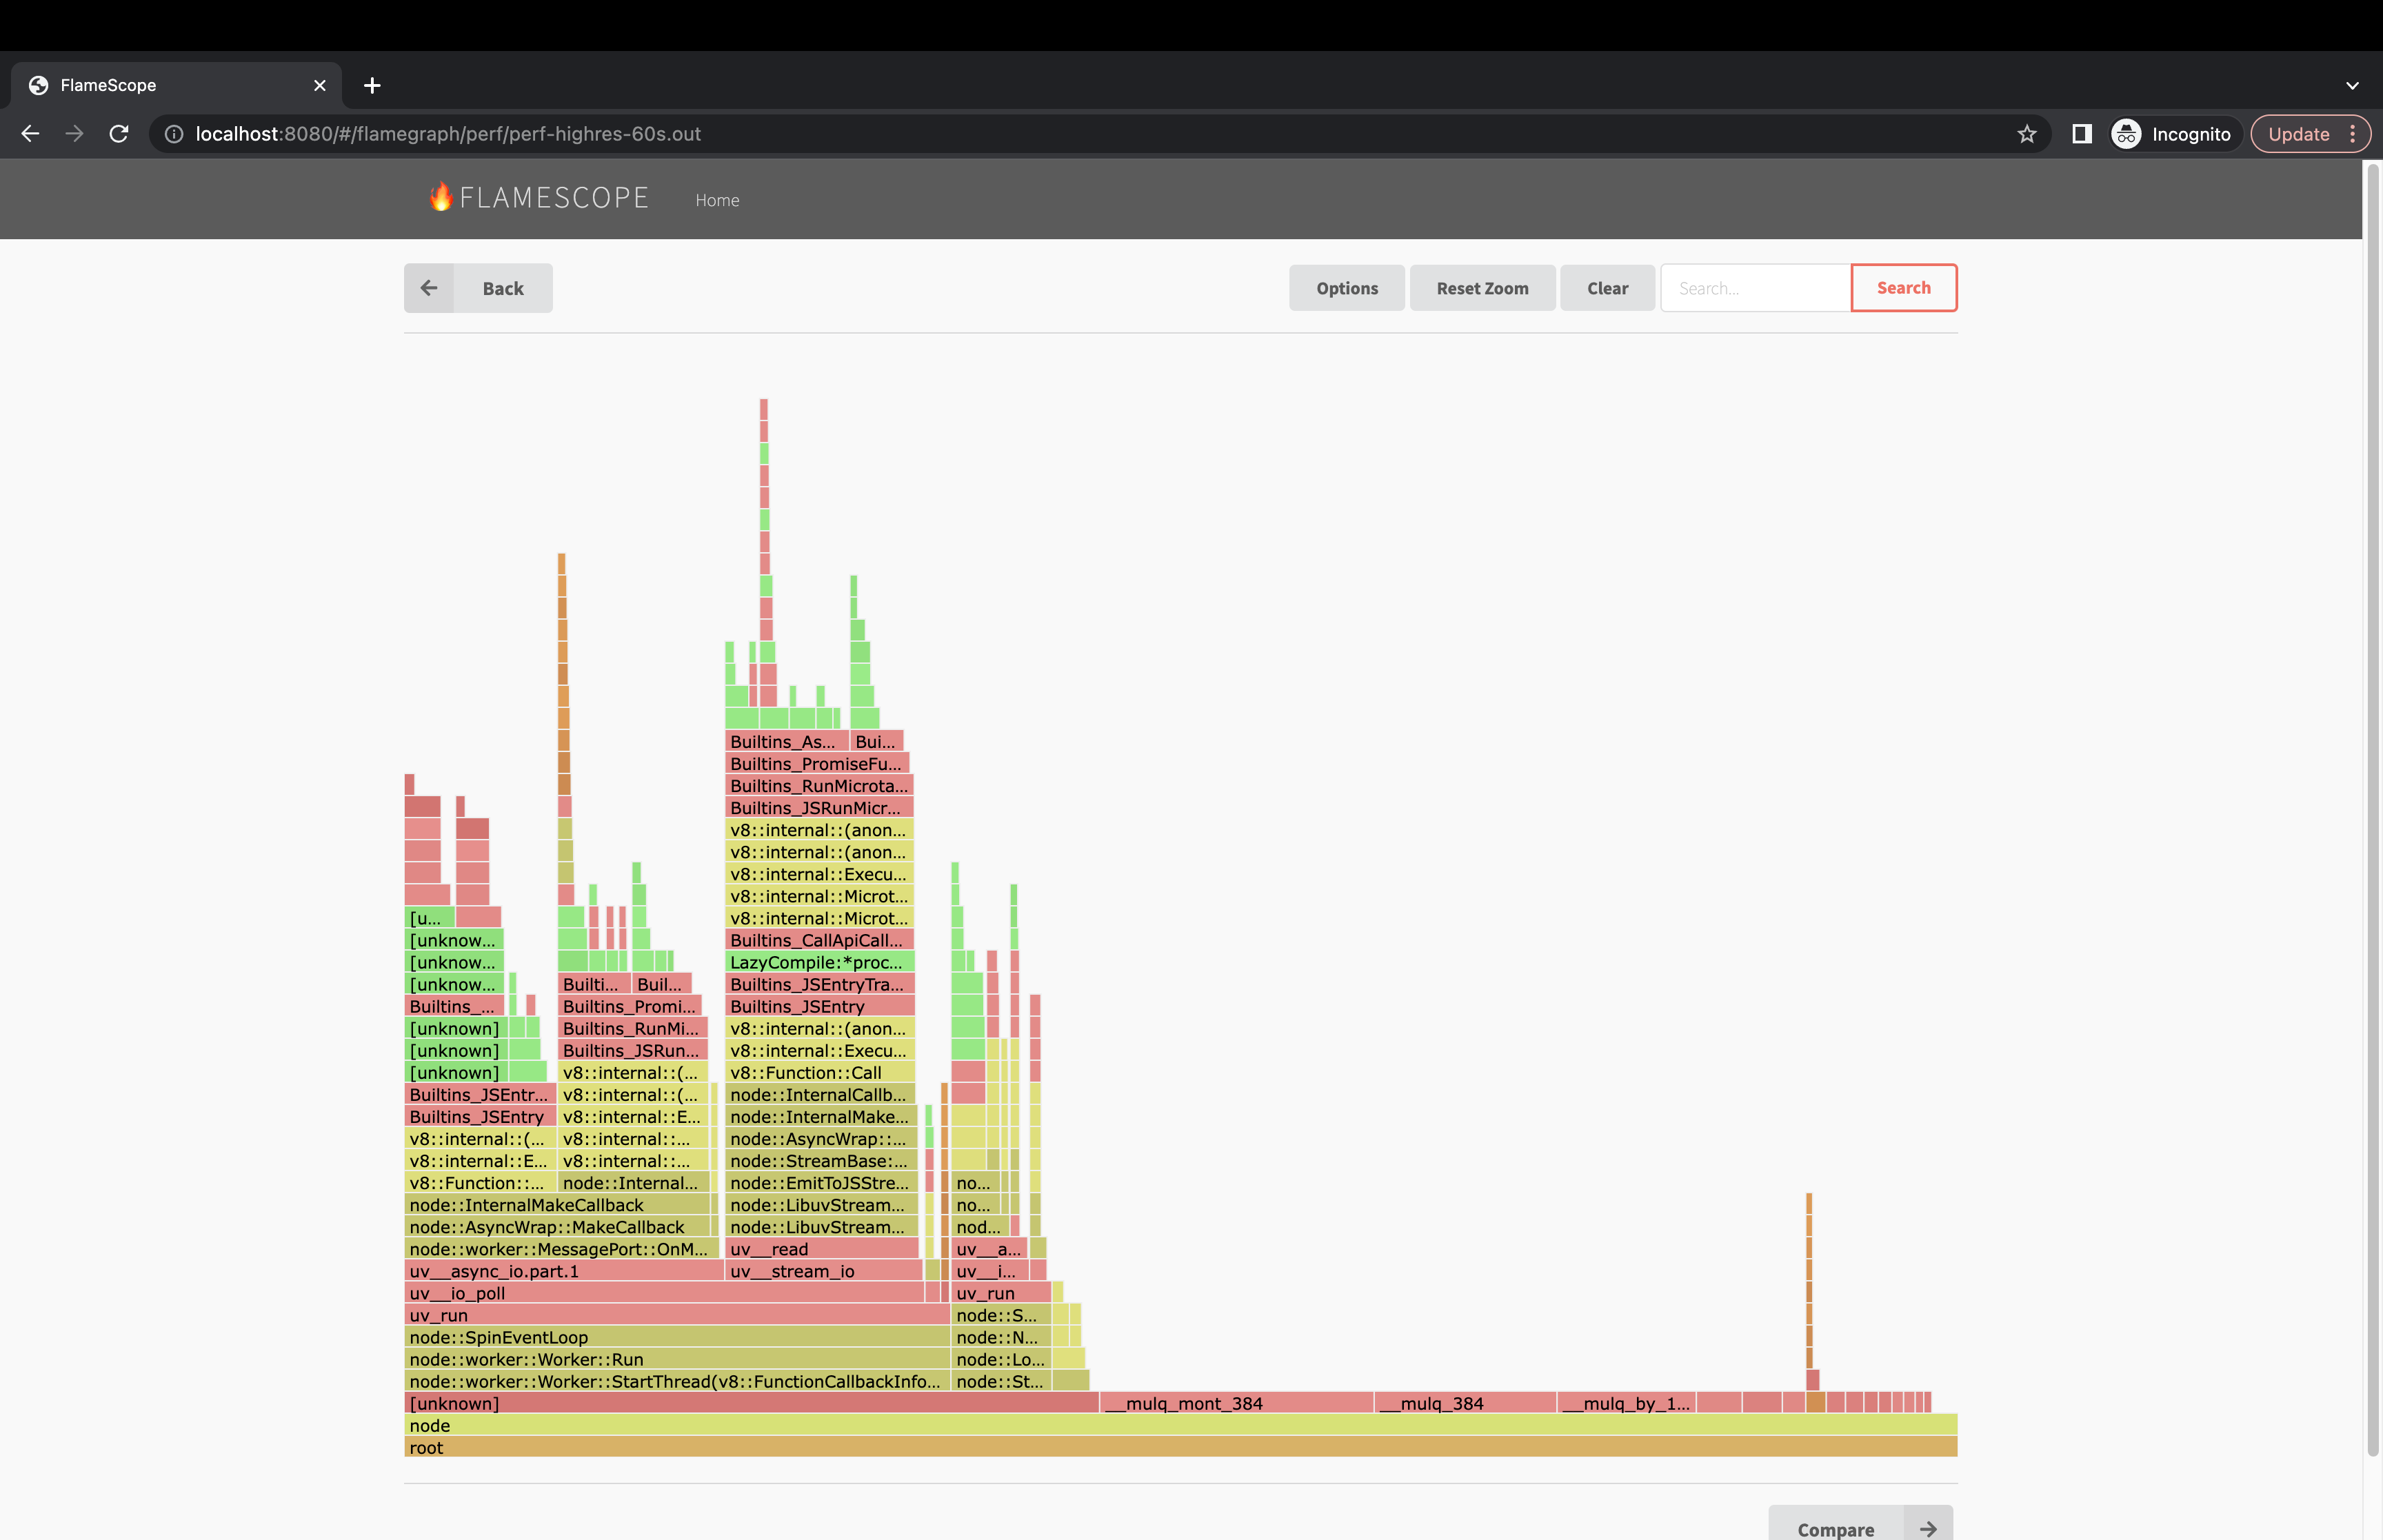Image resolution: width=2383 pixels, height=1540 pixels.
Task: Select Home in the FlameScope navigation bar
Action: pyautogui.click(x=717, y=199)
